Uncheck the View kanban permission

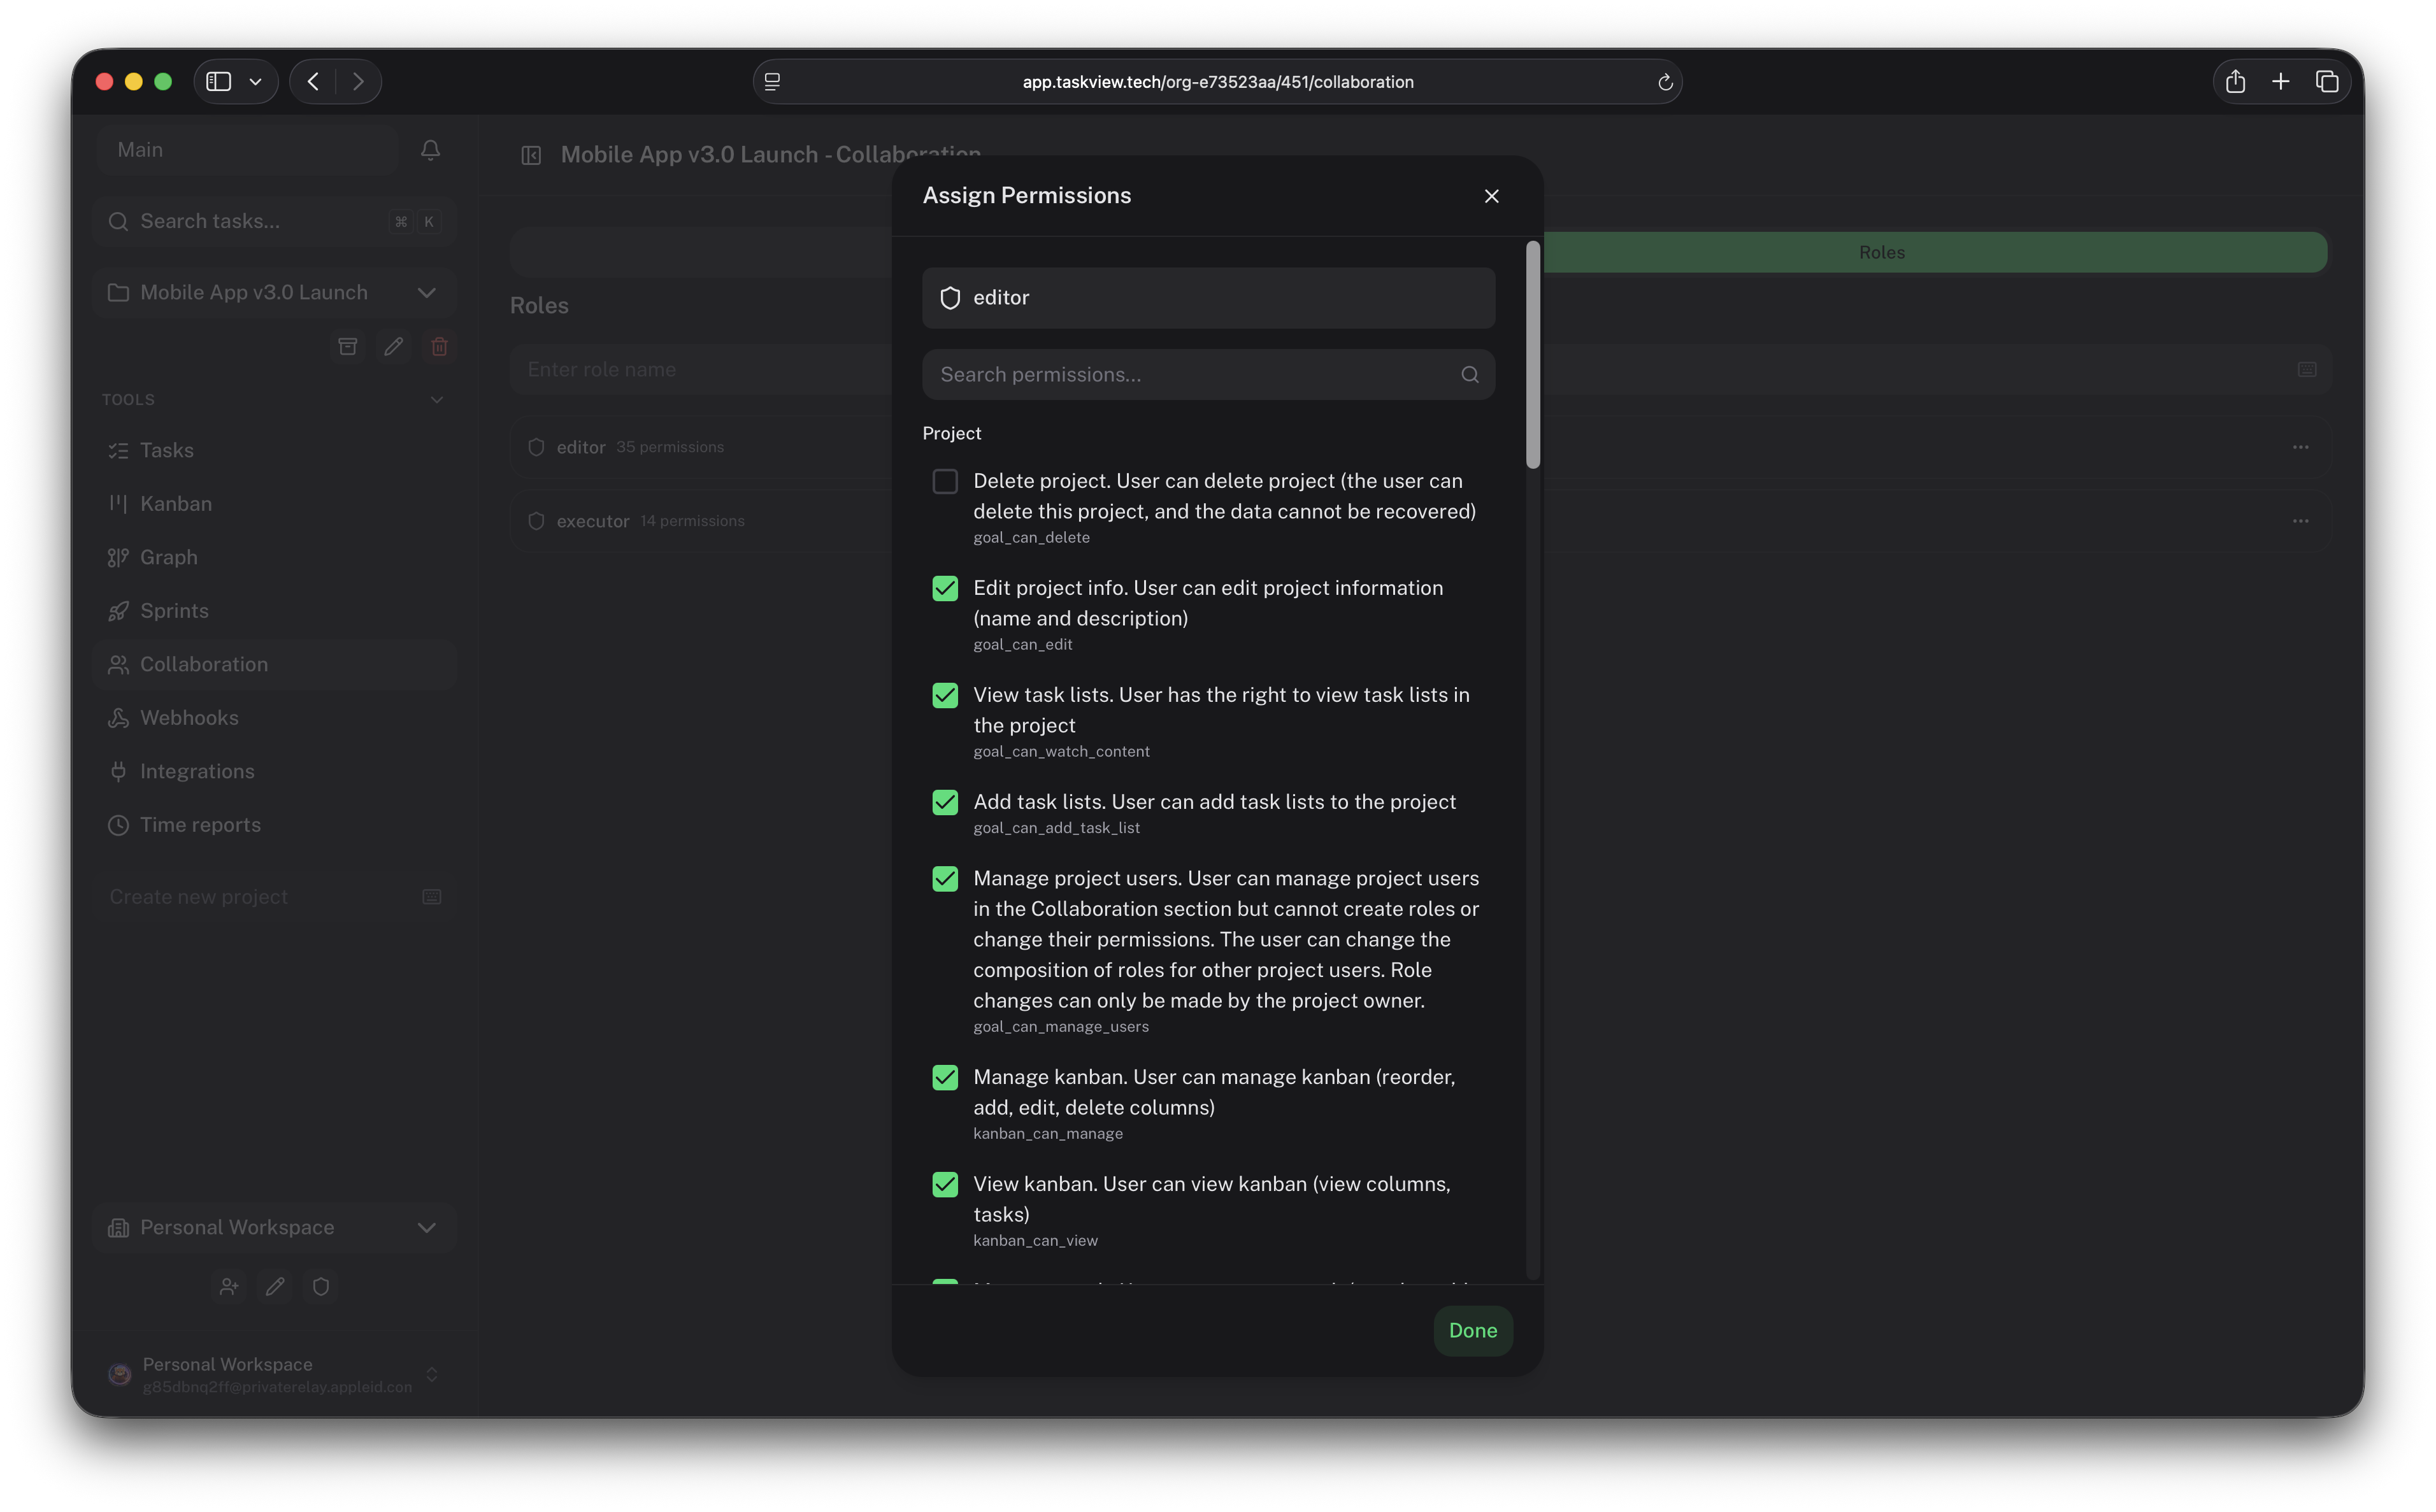click(945, 1185)
